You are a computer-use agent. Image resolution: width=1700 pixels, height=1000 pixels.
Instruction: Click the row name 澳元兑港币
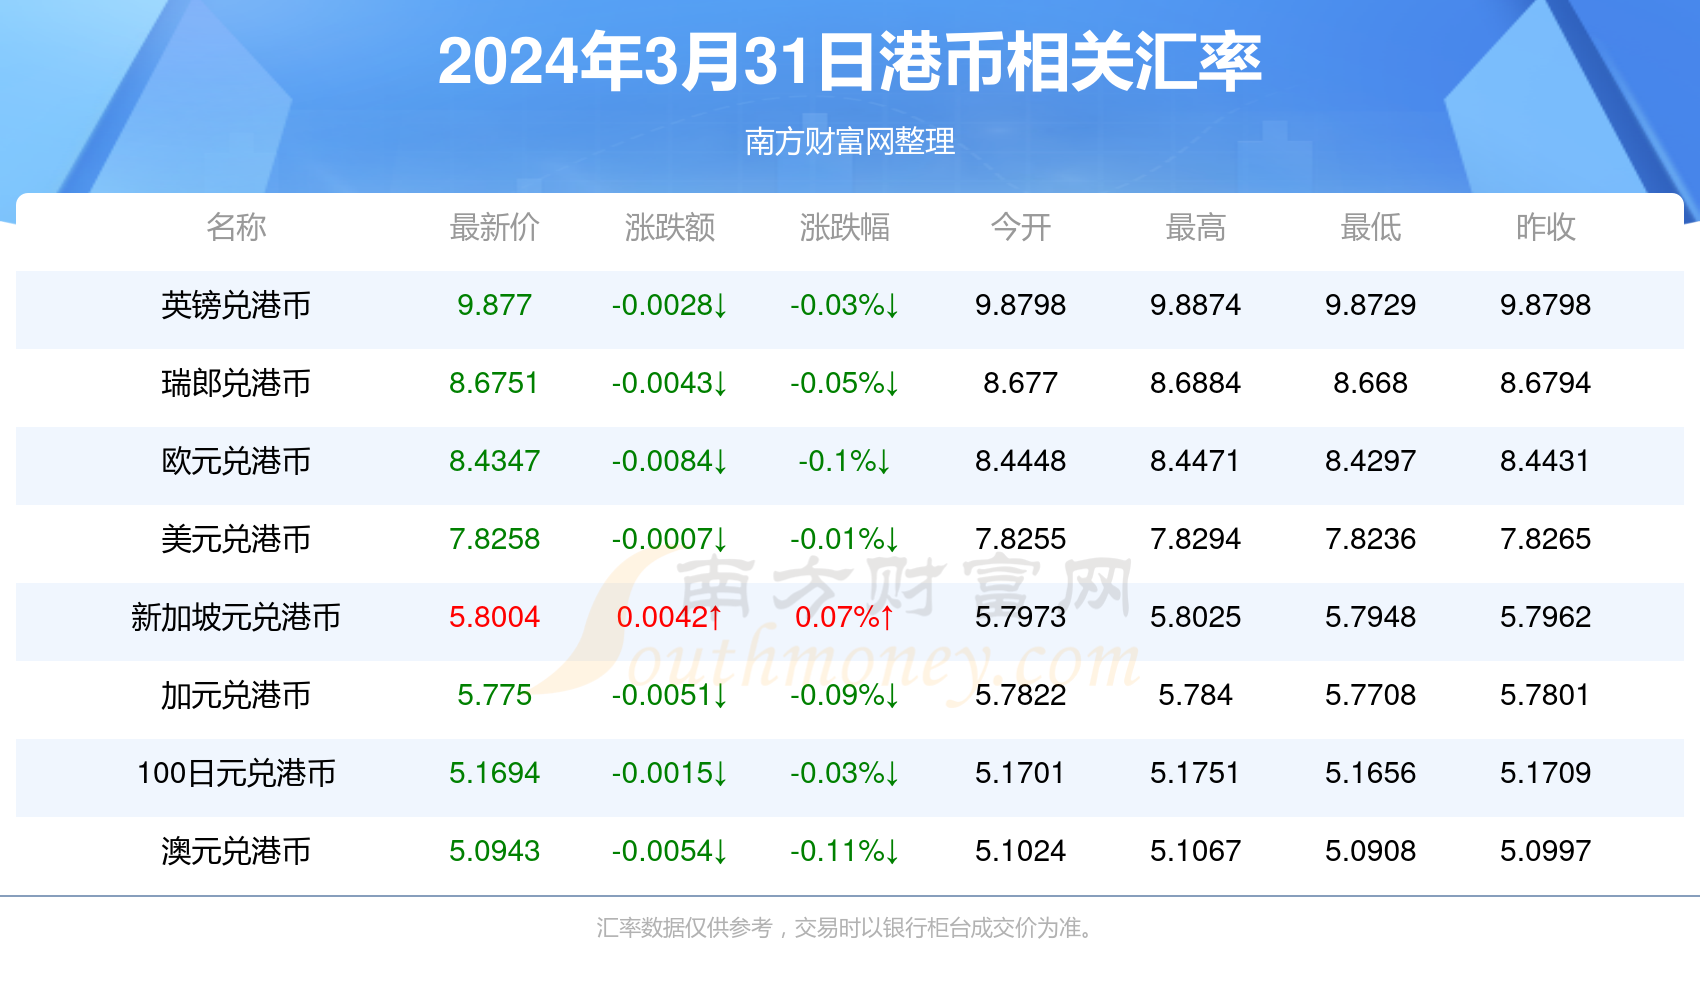click(236, 851)
